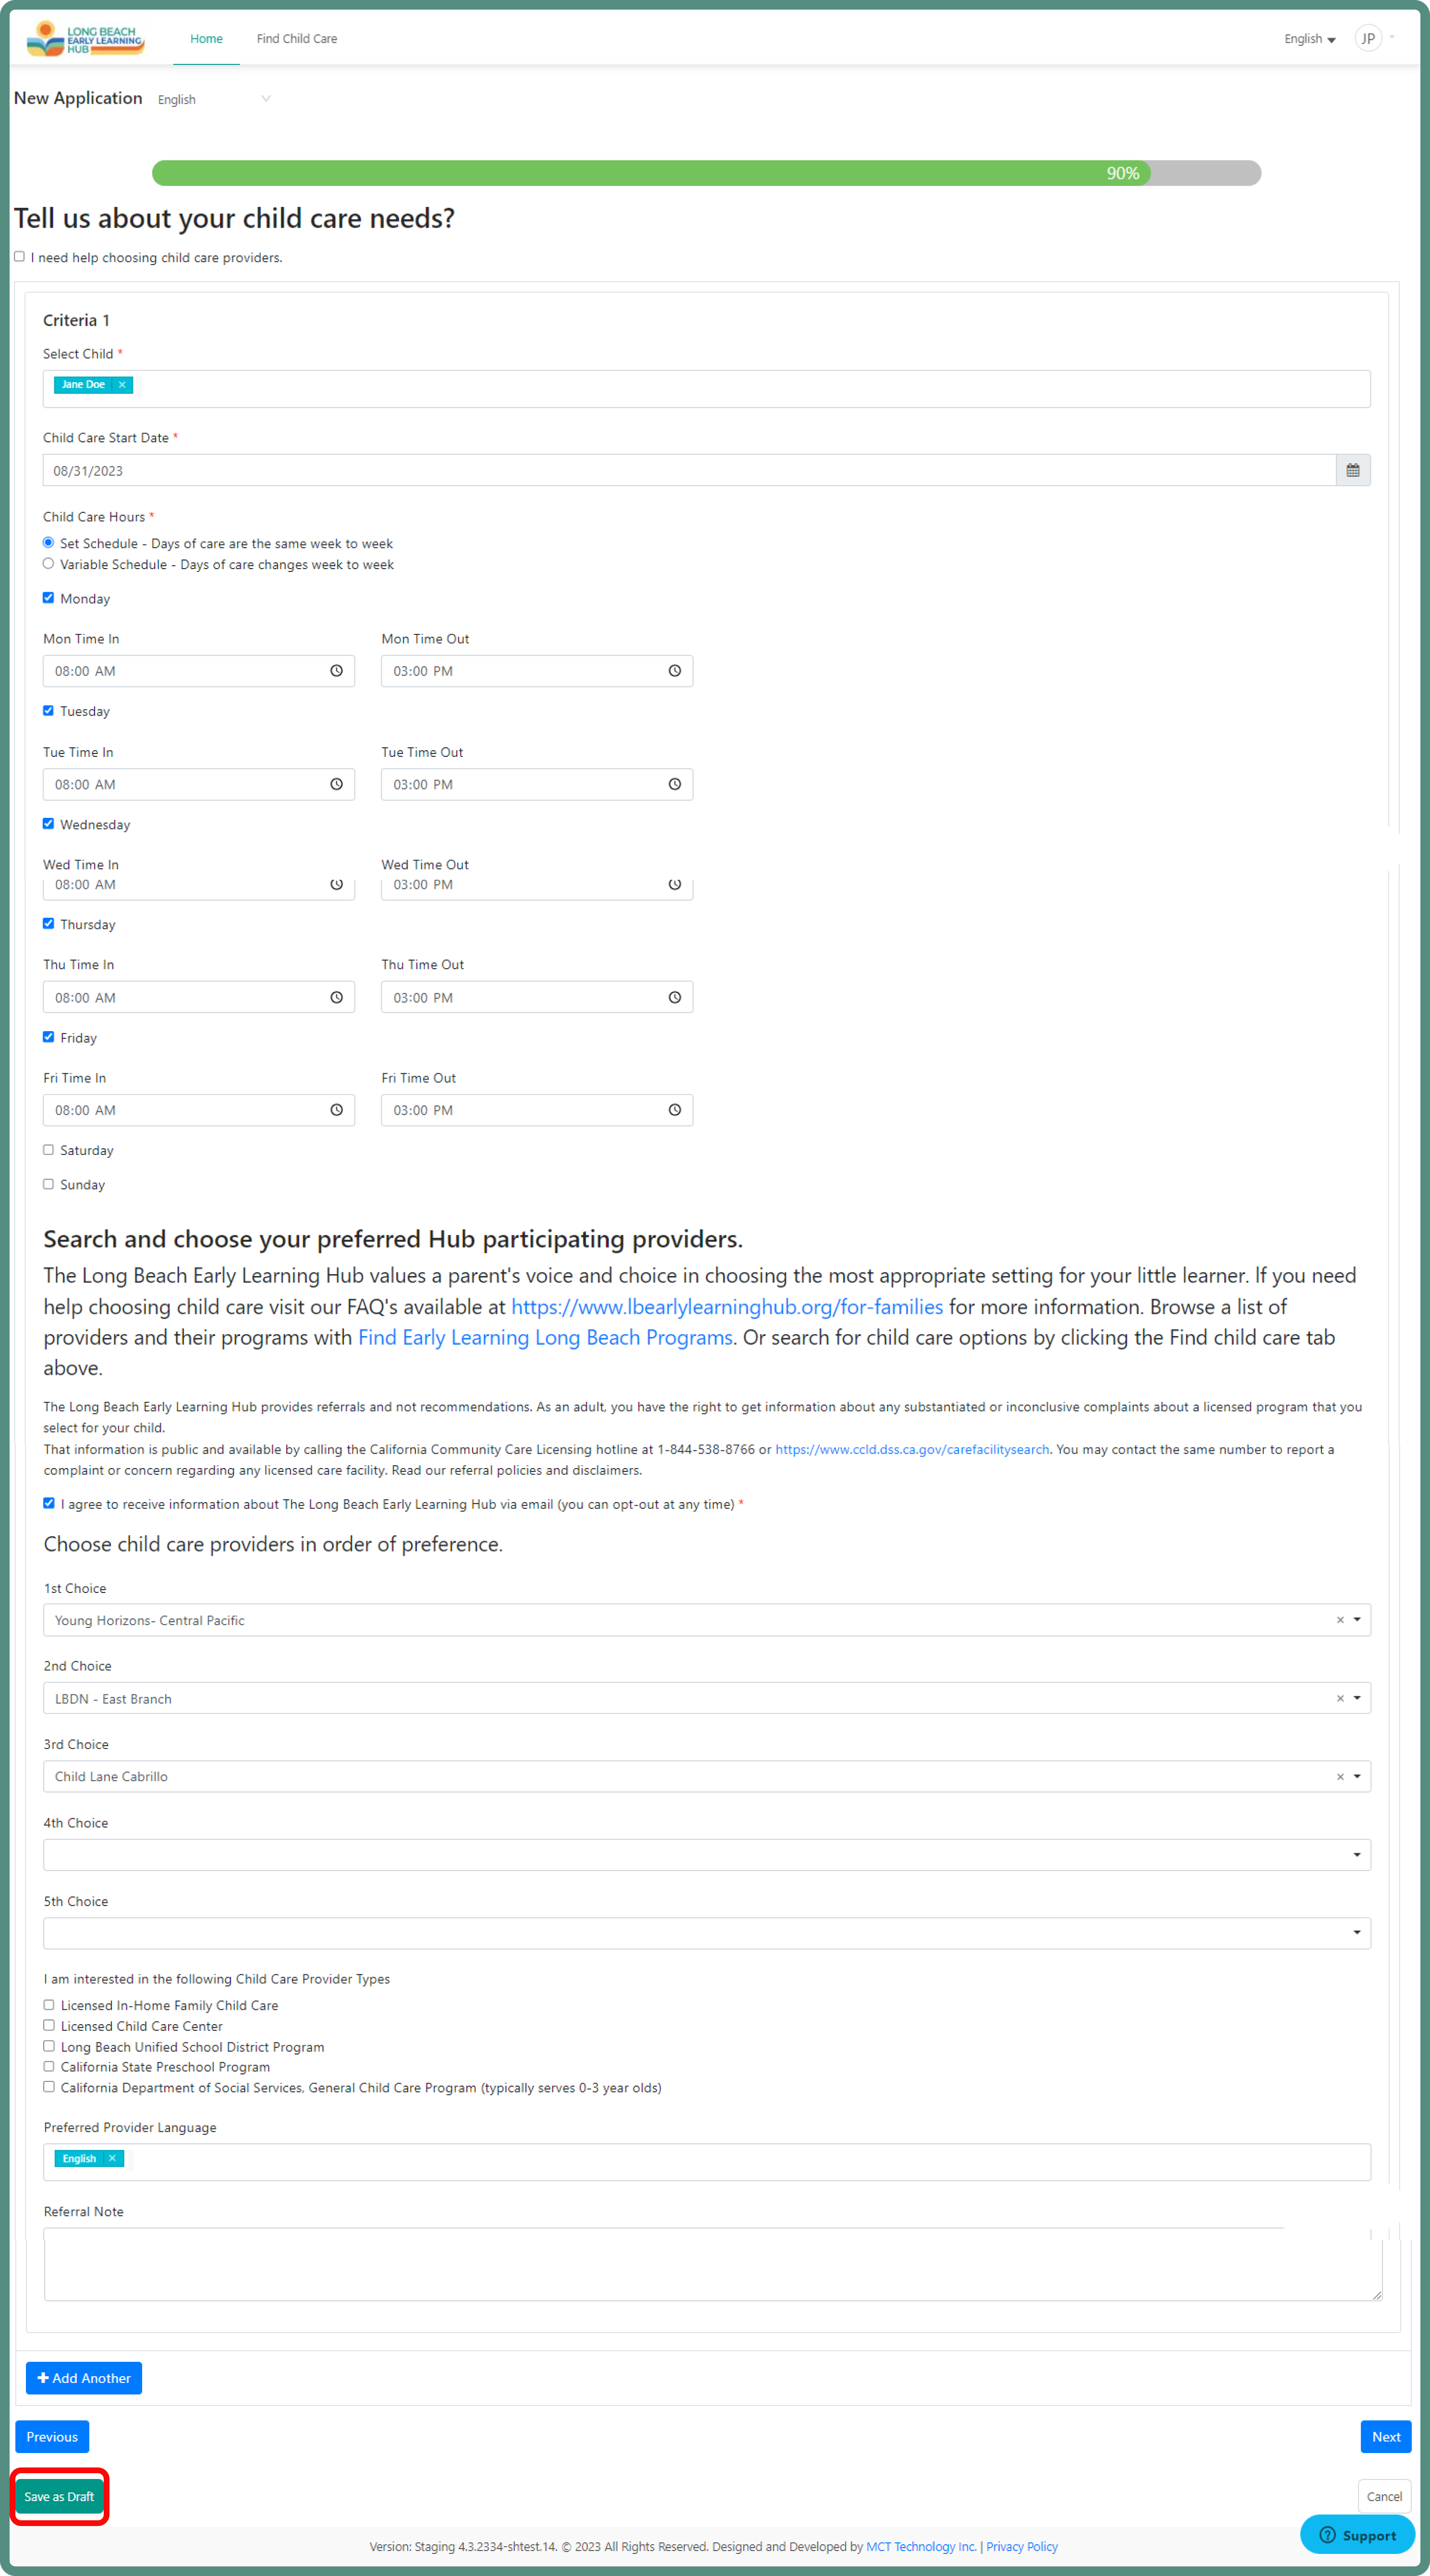Click the Next button
This screenshot has width=1430, height=2576.
coord(1385,2437)
